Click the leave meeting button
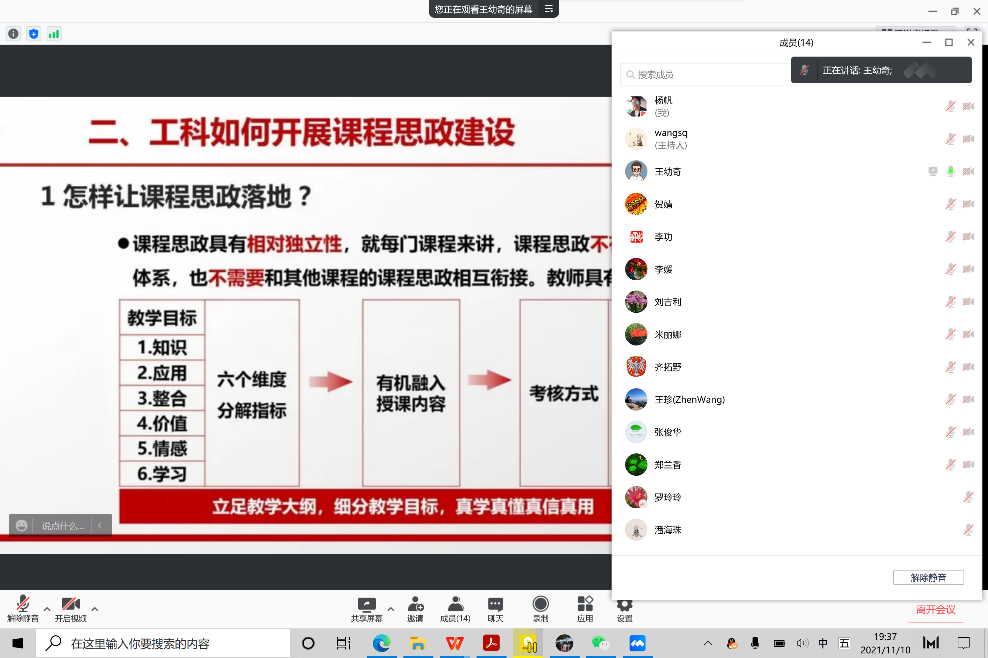The width and height of the screenshot is (988, 658). pos(935,609)
